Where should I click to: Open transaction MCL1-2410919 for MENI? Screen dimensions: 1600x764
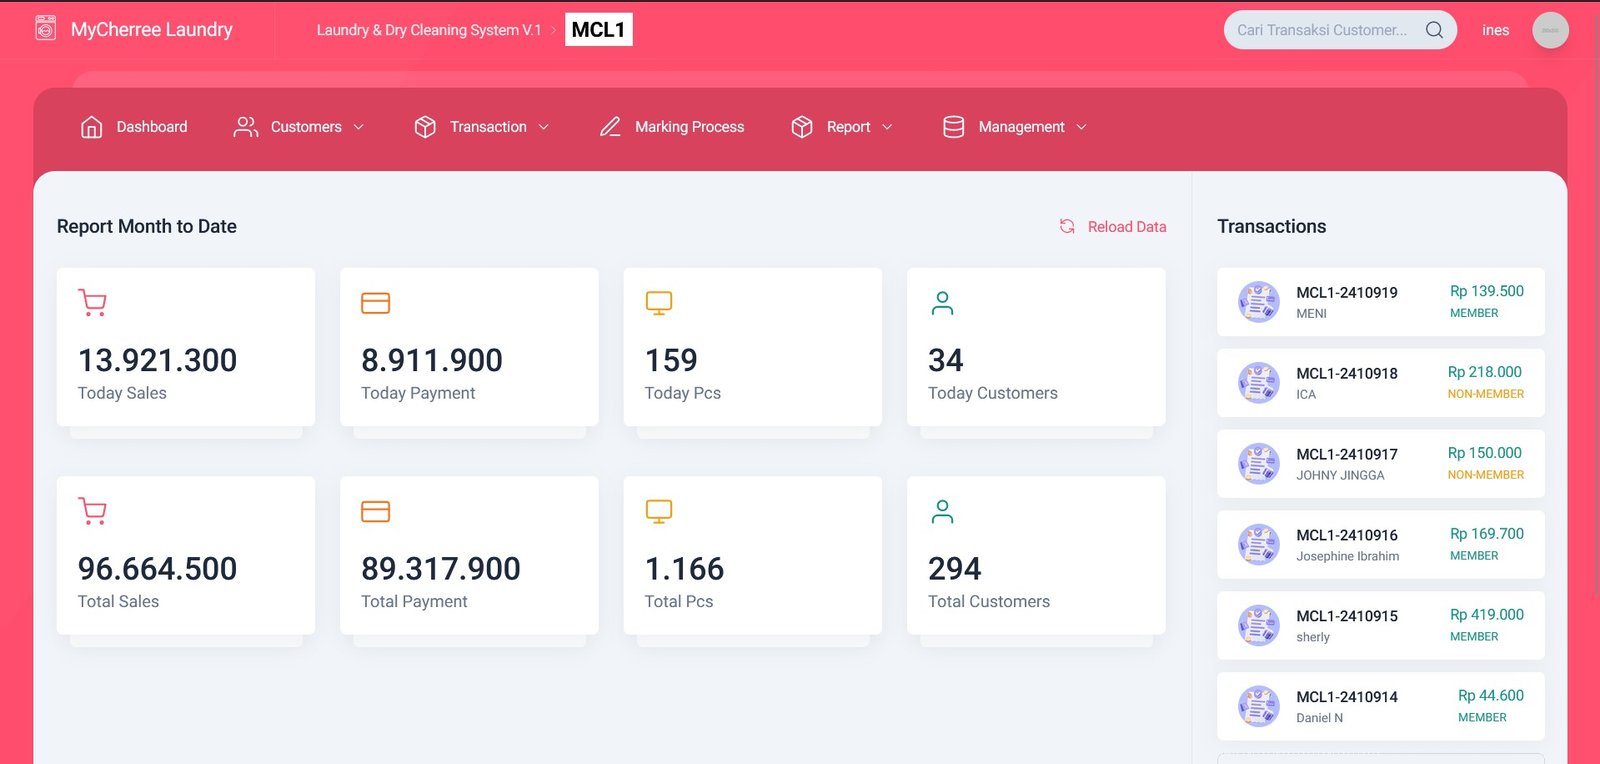[1380, 302]
